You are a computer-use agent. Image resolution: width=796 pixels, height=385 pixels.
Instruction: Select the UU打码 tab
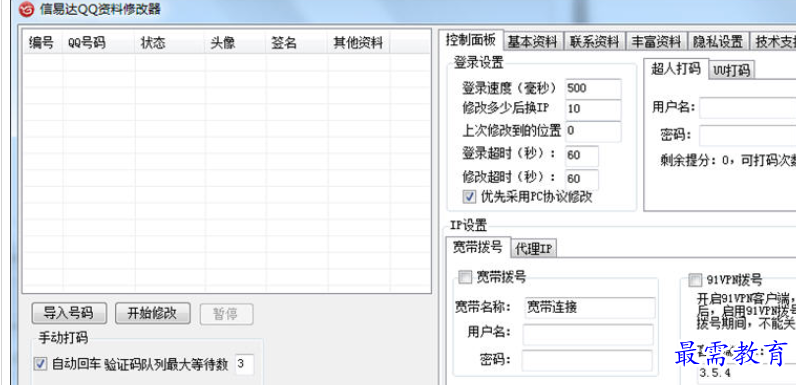[x=732, y=70]
